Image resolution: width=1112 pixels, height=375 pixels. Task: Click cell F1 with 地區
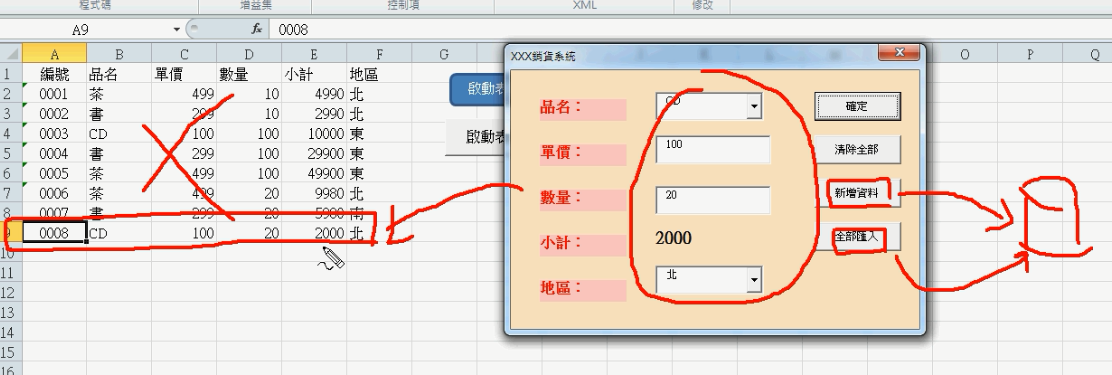[x=379, y=74]
